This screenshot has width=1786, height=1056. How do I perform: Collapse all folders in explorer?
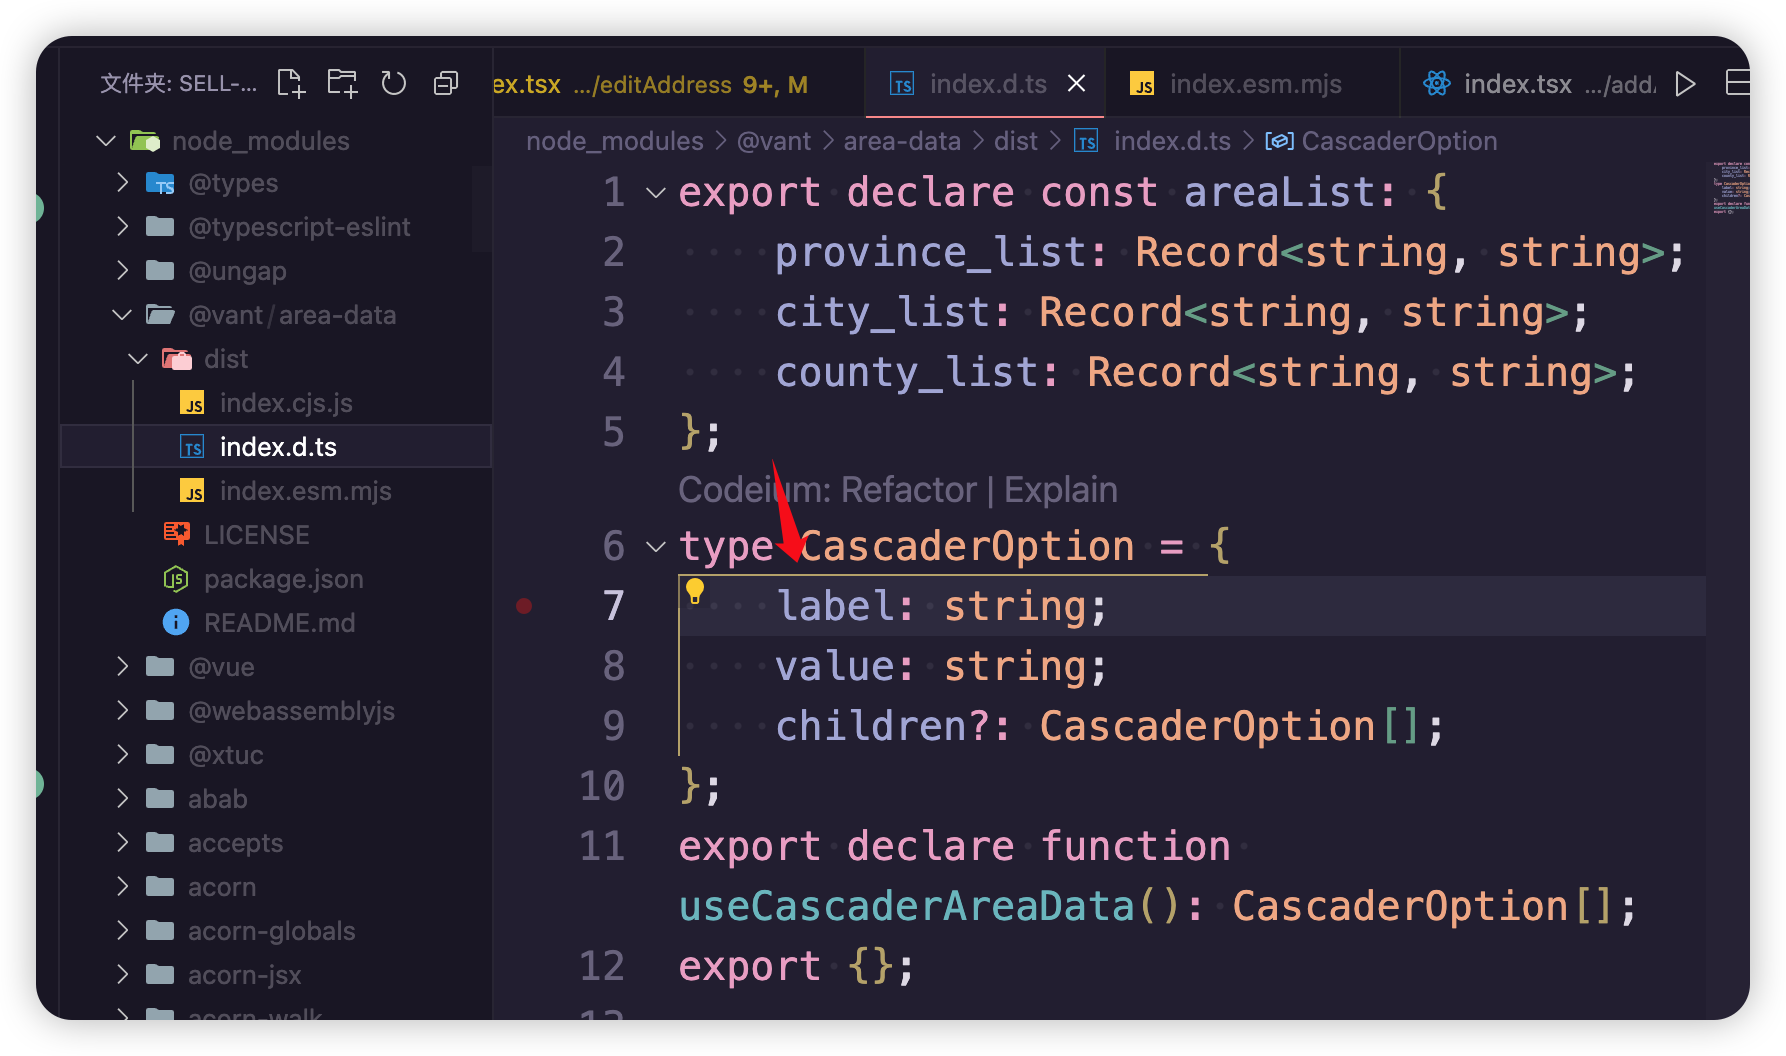[446, 83]
